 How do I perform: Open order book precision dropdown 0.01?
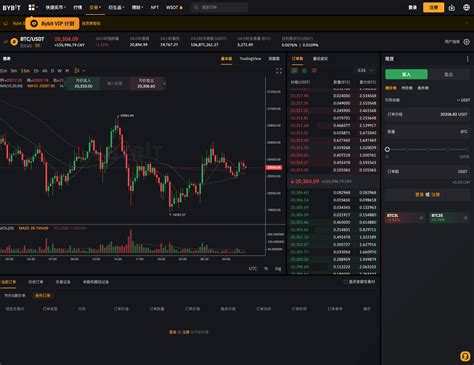365,70
